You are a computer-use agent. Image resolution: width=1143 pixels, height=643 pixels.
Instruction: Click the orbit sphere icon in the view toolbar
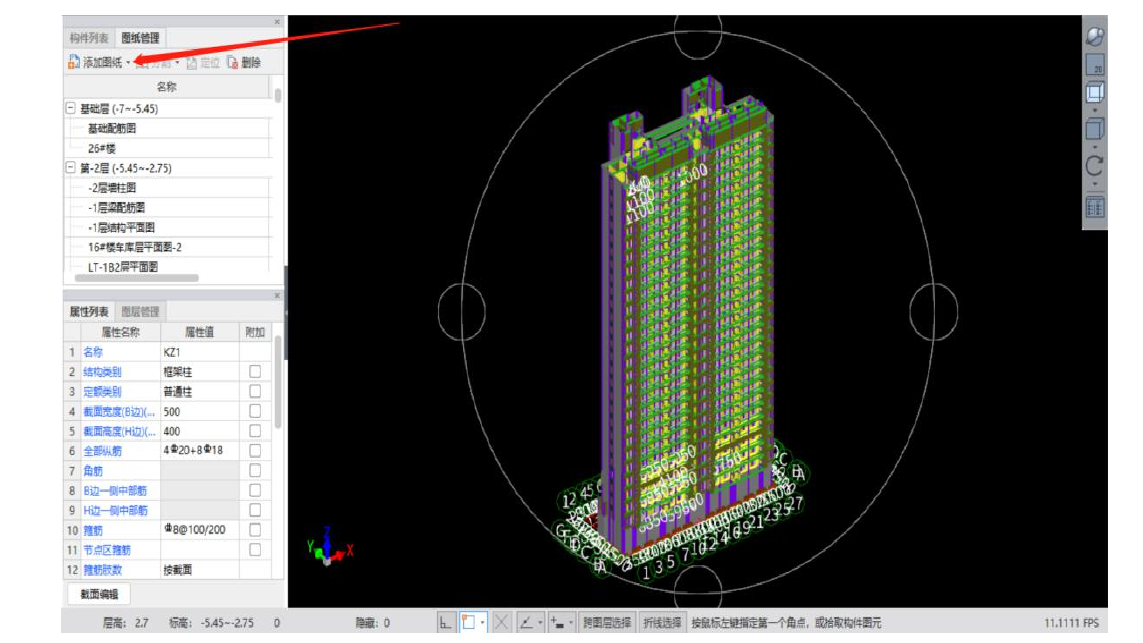tap(1095, 36)
